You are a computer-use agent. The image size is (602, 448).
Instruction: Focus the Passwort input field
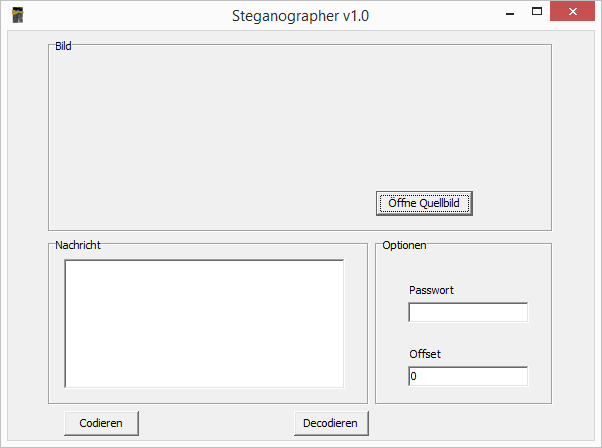point(468,312)
